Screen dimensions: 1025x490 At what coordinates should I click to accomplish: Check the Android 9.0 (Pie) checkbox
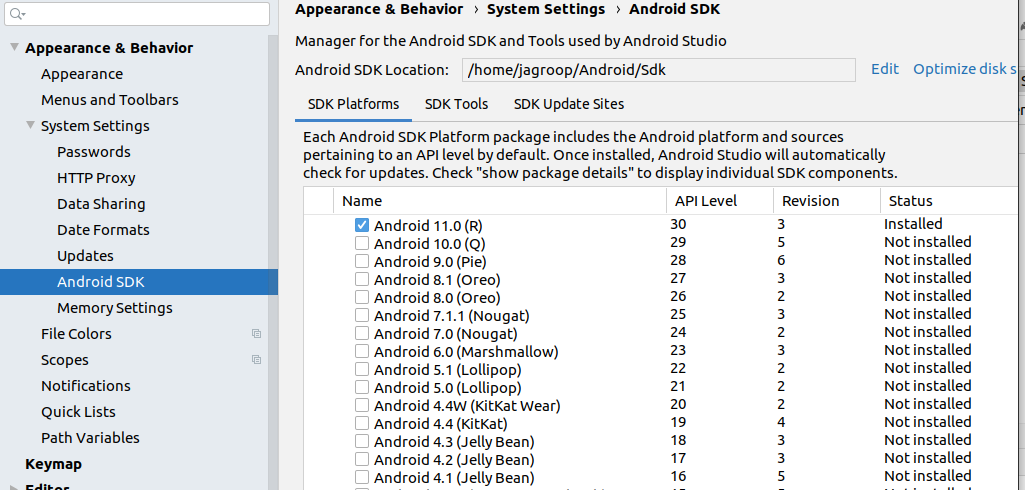point(361,261)
